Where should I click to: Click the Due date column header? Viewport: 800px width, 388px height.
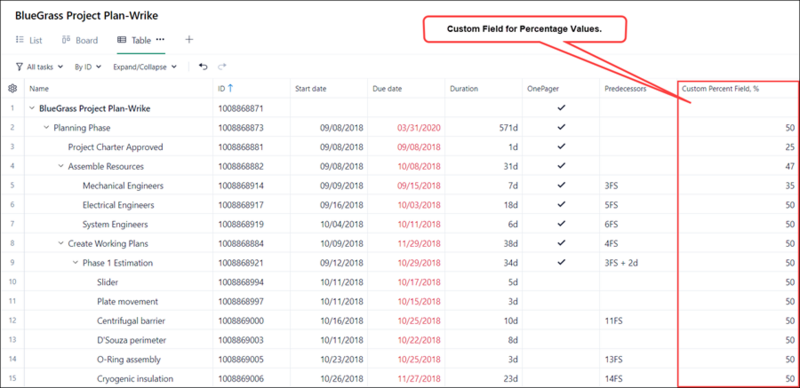pos(406,88)
